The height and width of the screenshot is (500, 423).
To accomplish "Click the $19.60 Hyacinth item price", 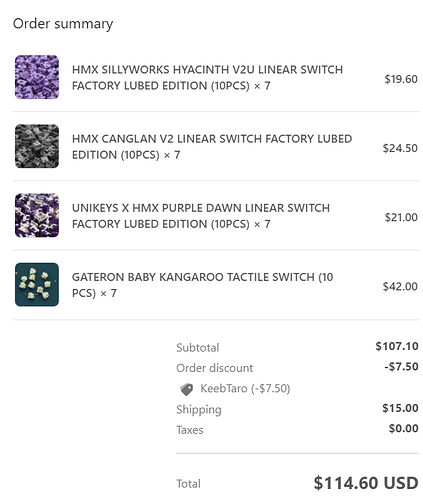I will point(401,79).
